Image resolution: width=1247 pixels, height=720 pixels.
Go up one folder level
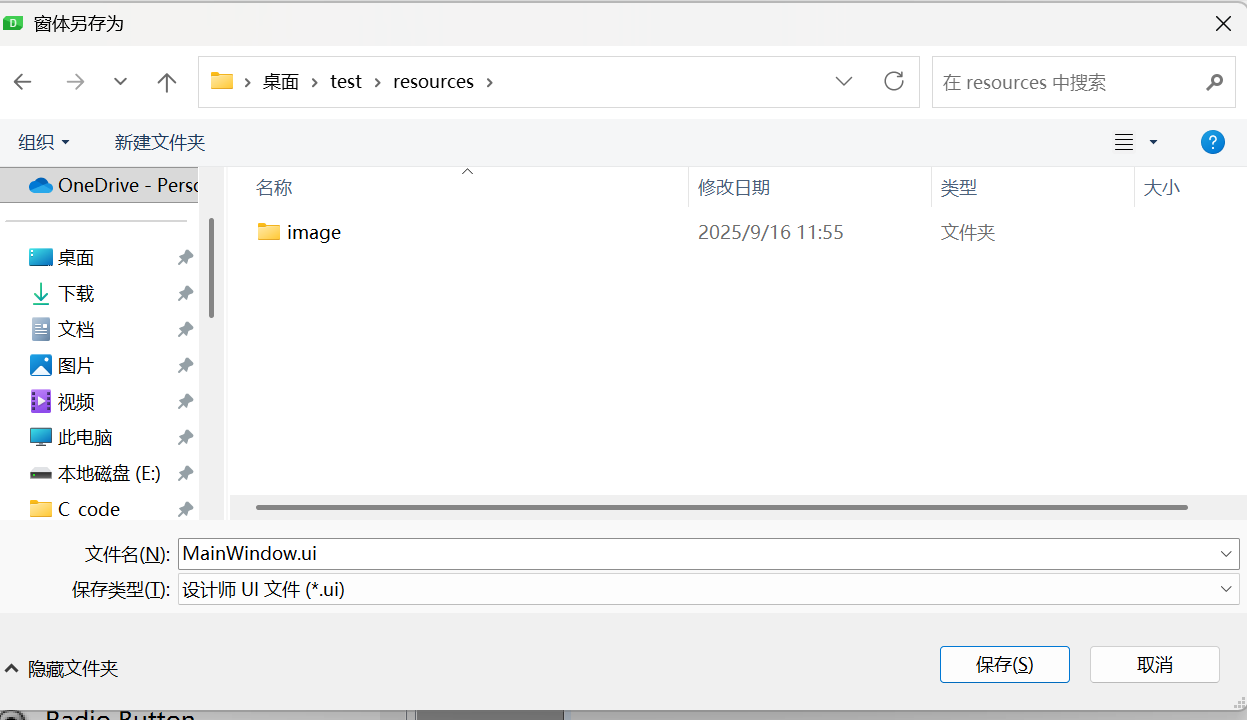pyautogui.click(x=167, y=82)
